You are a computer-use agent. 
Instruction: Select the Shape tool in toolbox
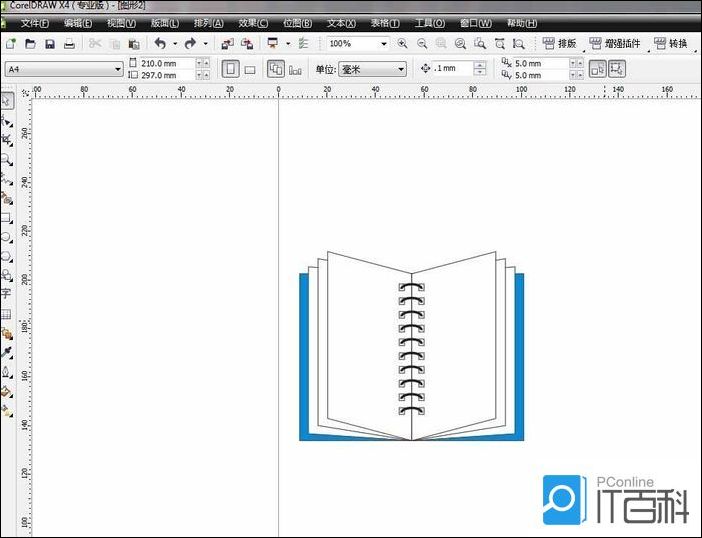pyautogui.click(x=6, y=121)
